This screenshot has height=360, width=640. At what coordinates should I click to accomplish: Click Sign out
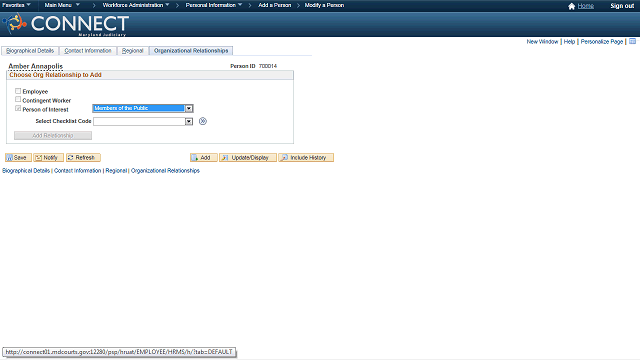pyautogui.click(x=622, y=6)
